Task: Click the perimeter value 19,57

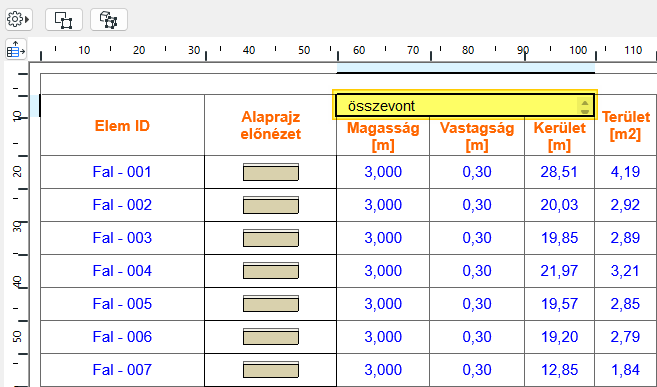Action: click(559, 304)
